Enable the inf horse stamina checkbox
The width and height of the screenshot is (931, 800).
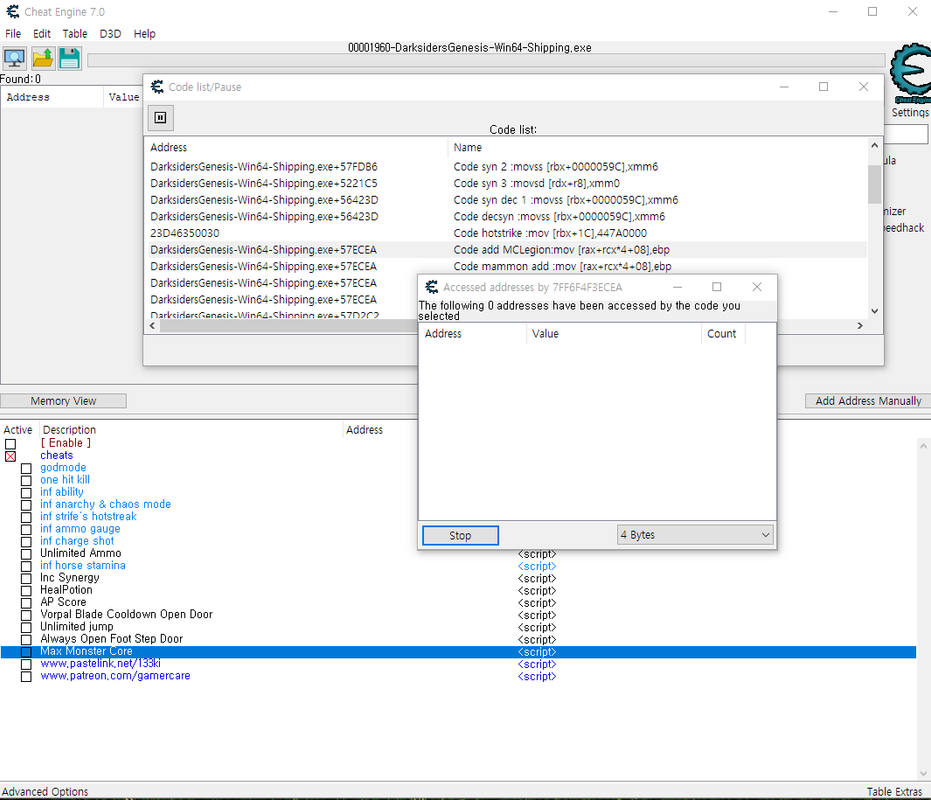coord(26,566)
